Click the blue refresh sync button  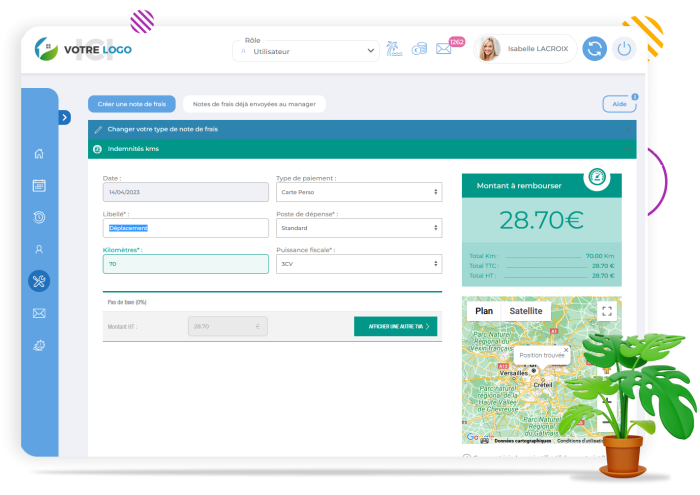click(x=594, y=48)
